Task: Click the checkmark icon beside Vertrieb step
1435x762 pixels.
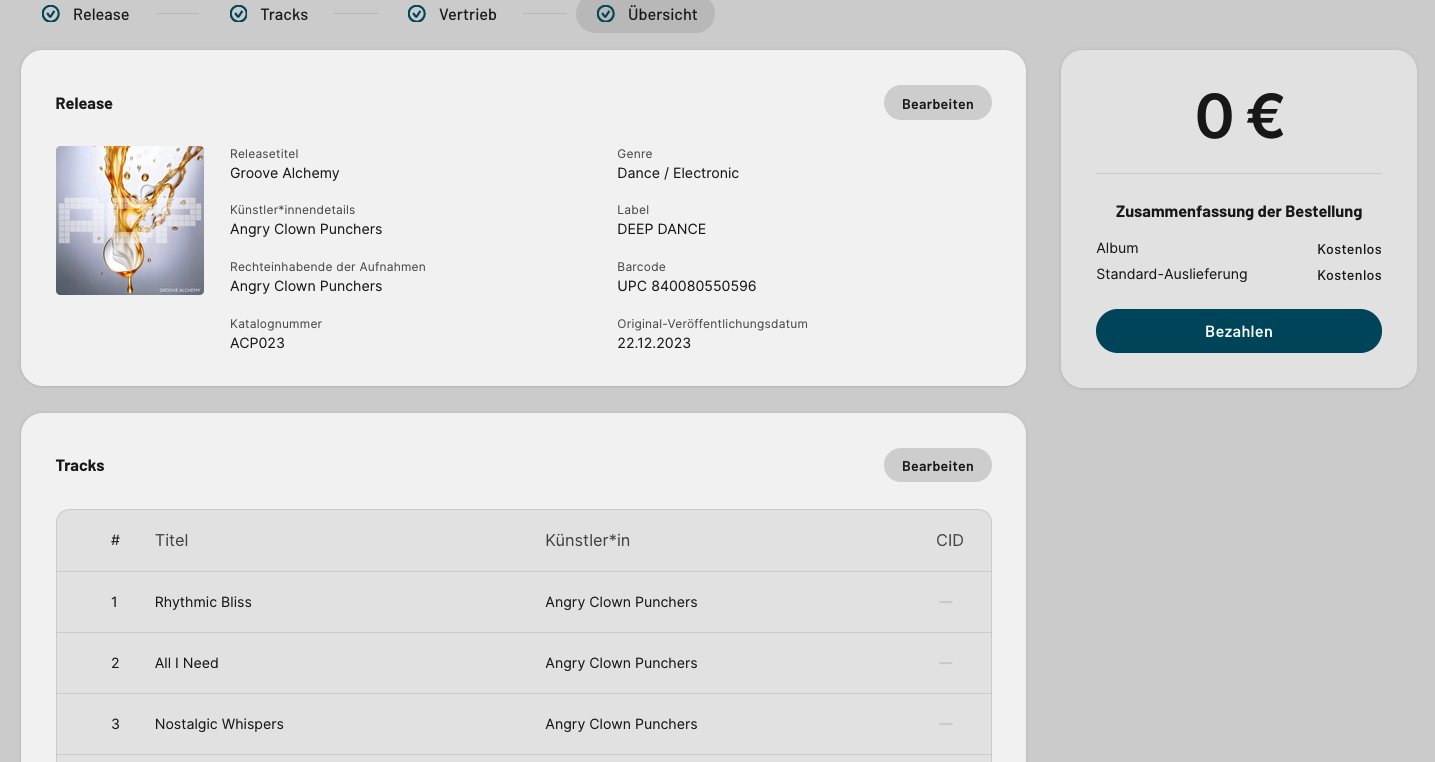Action: pos(417,14)
